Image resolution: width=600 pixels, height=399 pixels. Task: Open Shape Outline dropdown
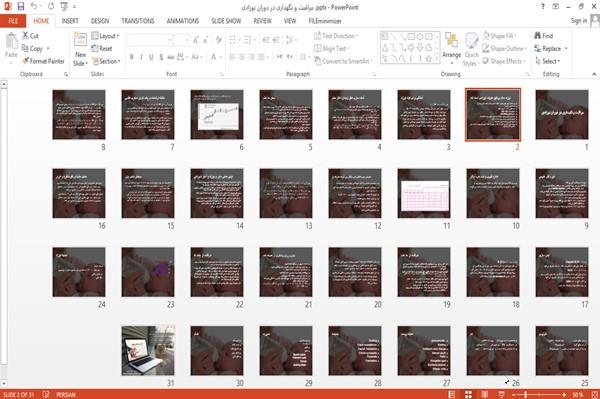click(505, 49)
